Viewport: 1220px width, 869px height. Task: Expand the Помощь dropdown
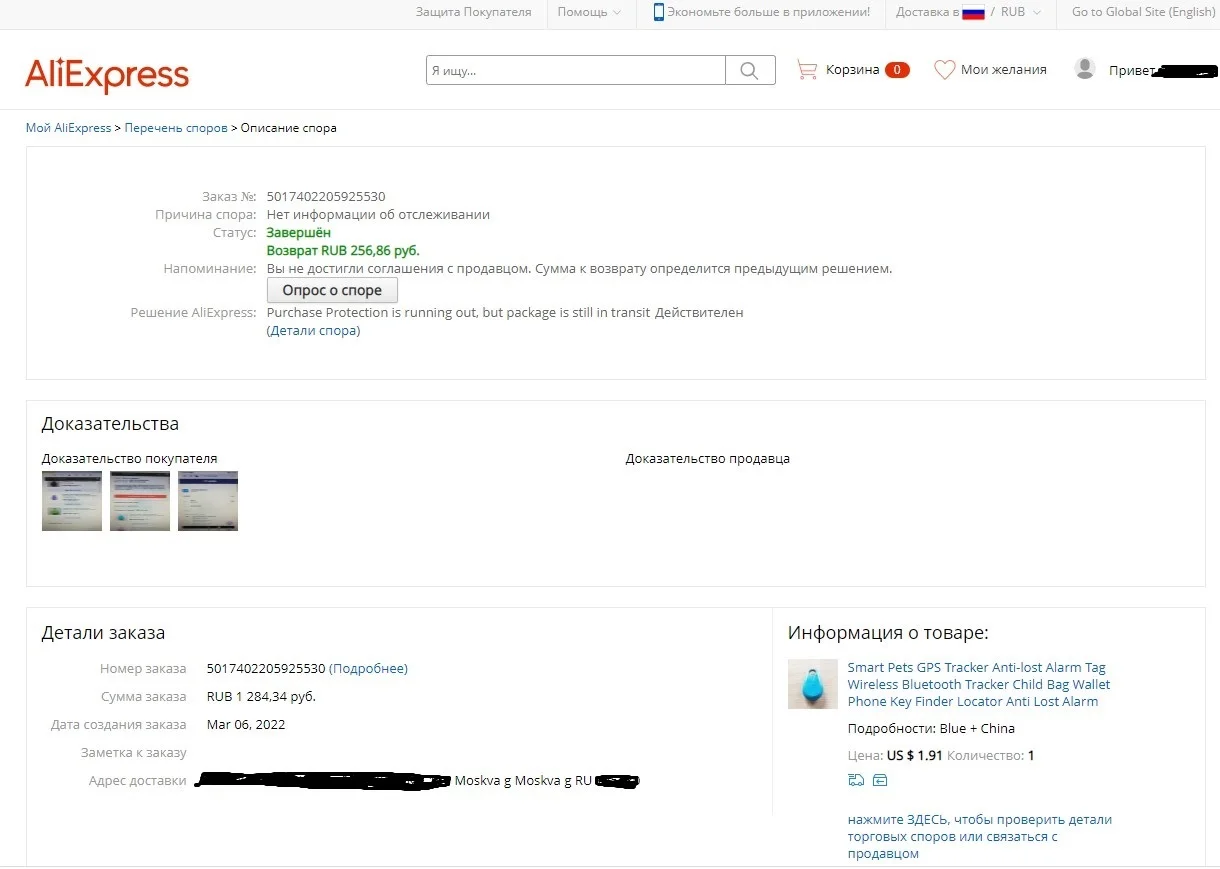(589, 12)
